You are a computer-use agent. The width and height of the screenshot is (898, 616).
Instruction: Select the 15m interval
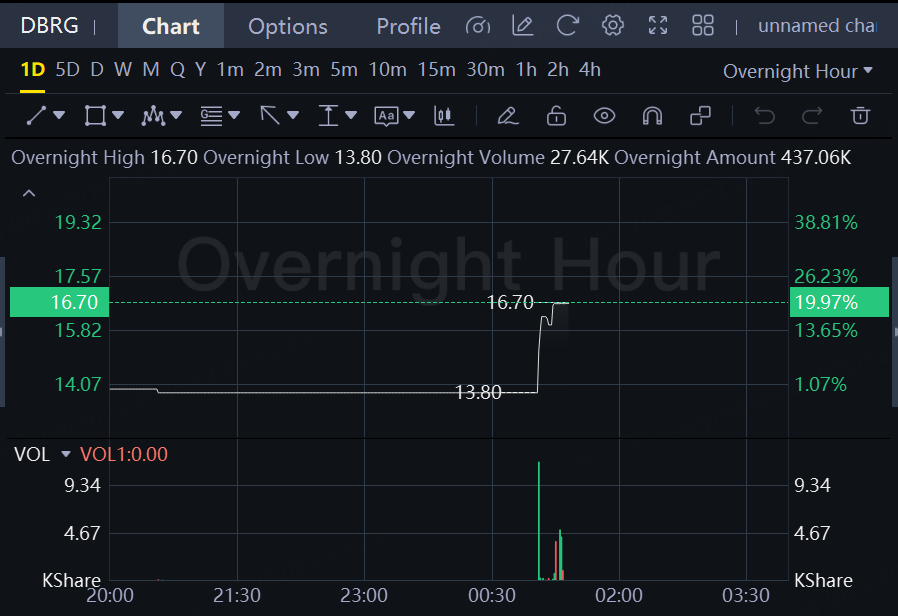click(436, 70)
